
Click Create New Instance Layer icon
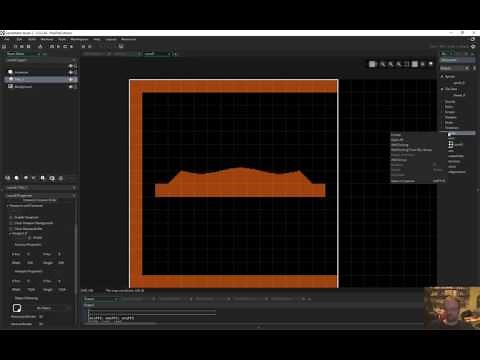[16, 178]
